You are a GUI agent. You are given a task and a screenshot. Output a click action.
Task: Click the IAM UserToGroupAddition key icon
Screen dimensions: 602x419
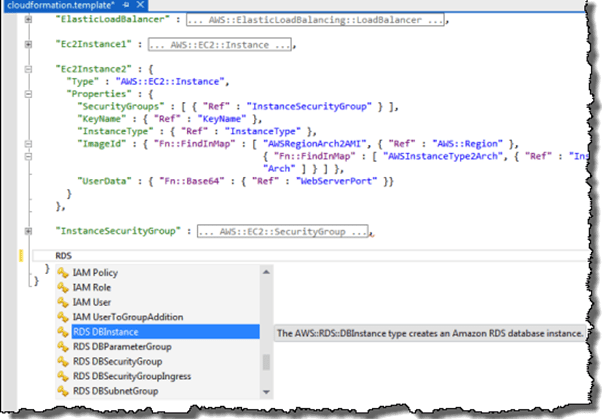pos(62,317)
